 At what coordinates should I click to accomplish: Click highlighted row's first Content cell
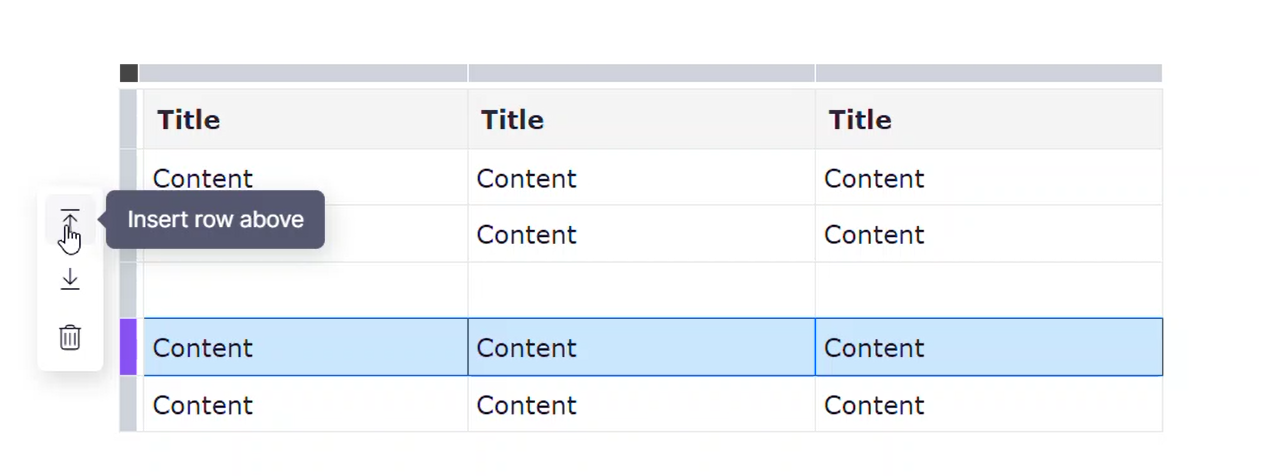pos(305,347)
